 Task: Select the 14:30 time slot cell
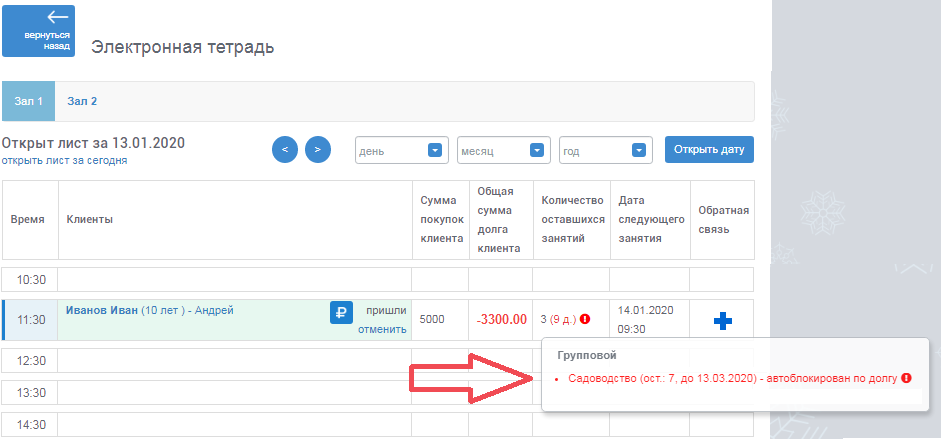pyautogui.click(x=29, y=425)
